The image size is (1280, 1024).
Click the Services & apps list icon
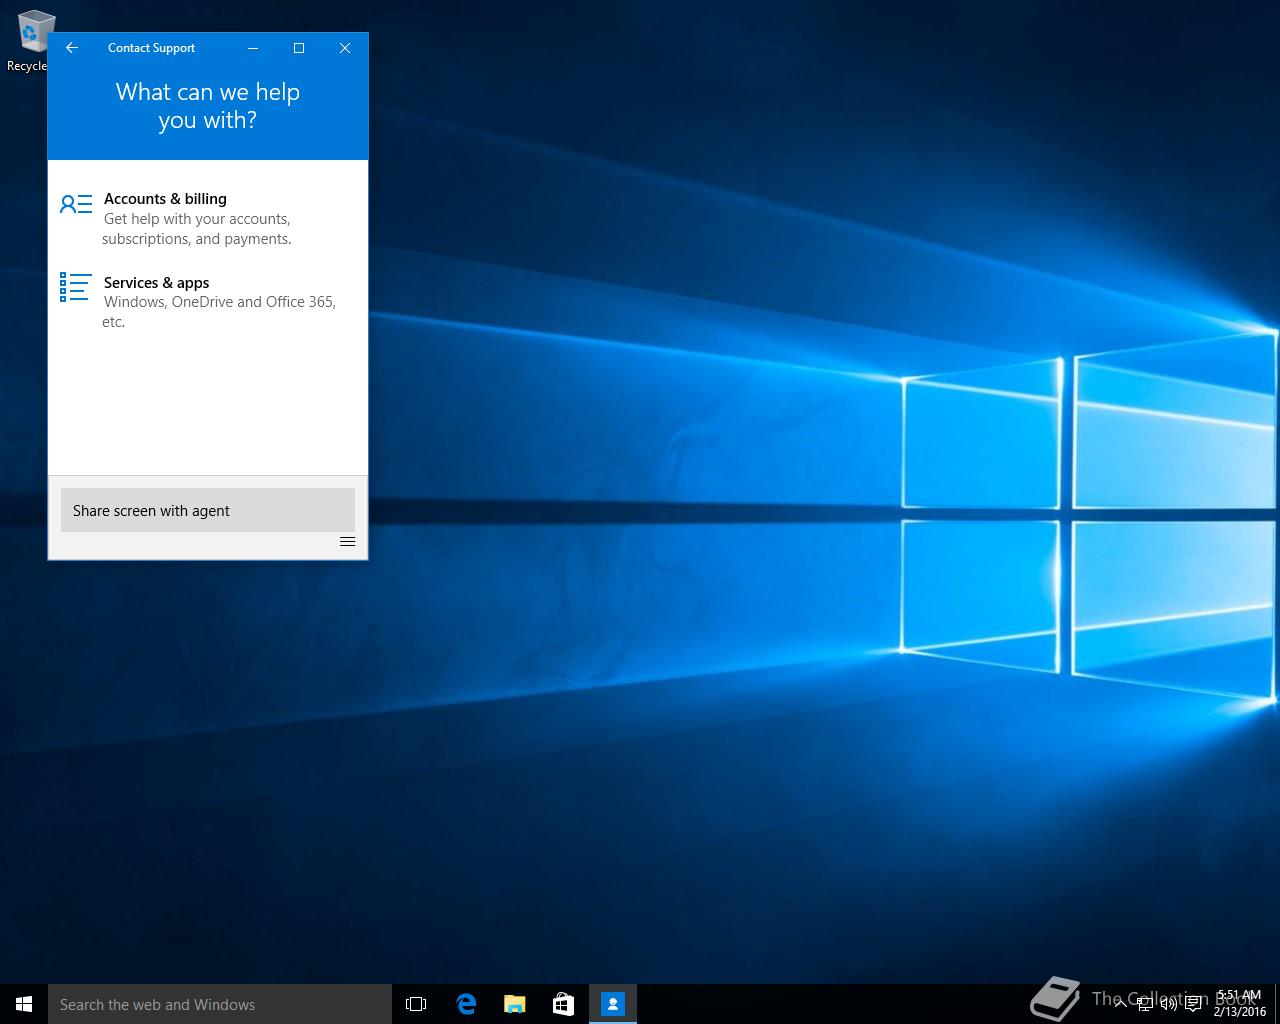[75, 287]
